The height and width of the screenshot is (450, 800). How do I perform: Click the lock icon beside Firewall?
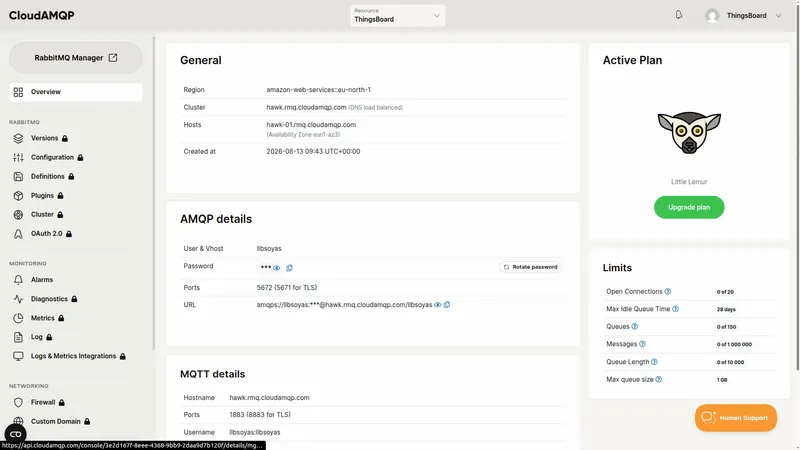(x=62, y=403)
